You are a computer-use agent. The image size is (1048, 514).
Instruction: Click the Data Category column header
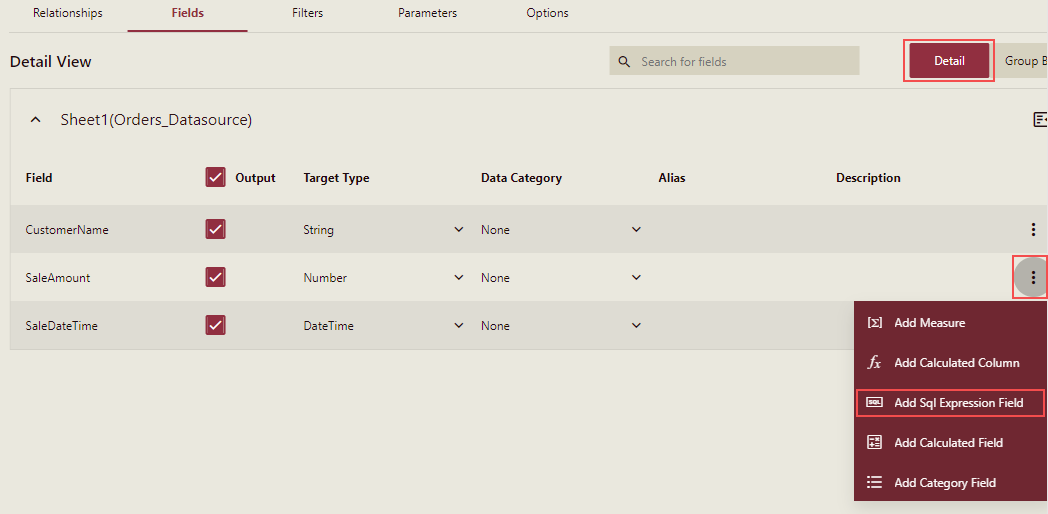click(521, 178)
